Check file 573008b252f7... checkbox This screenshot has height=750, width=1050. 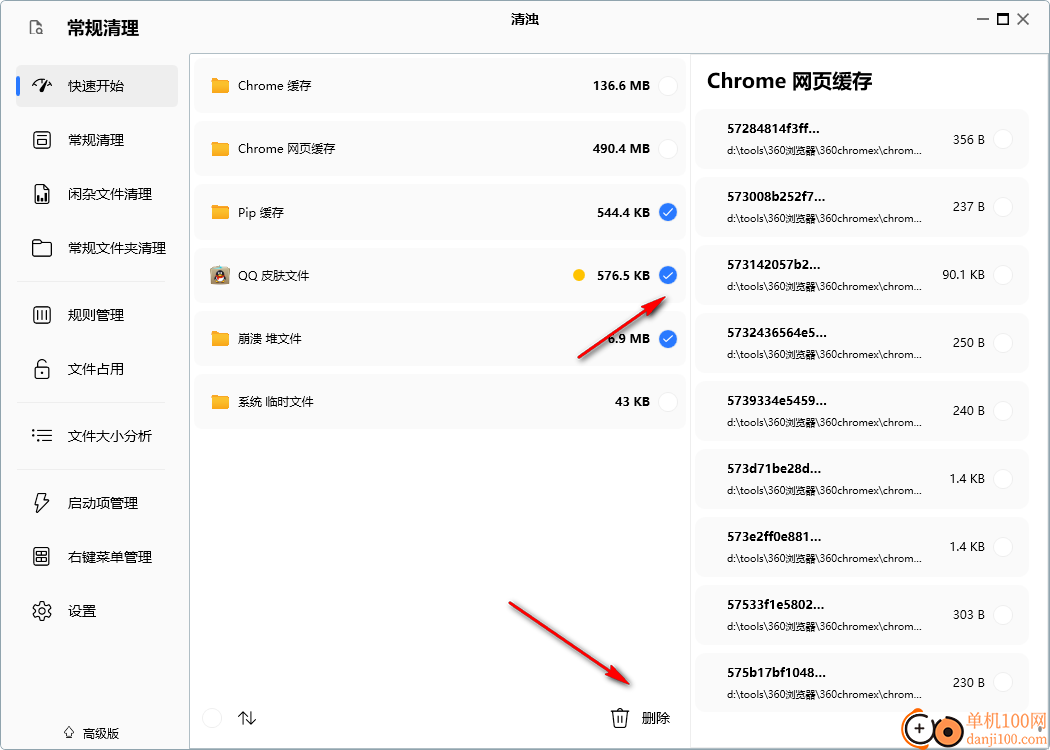pos(1002,207)
